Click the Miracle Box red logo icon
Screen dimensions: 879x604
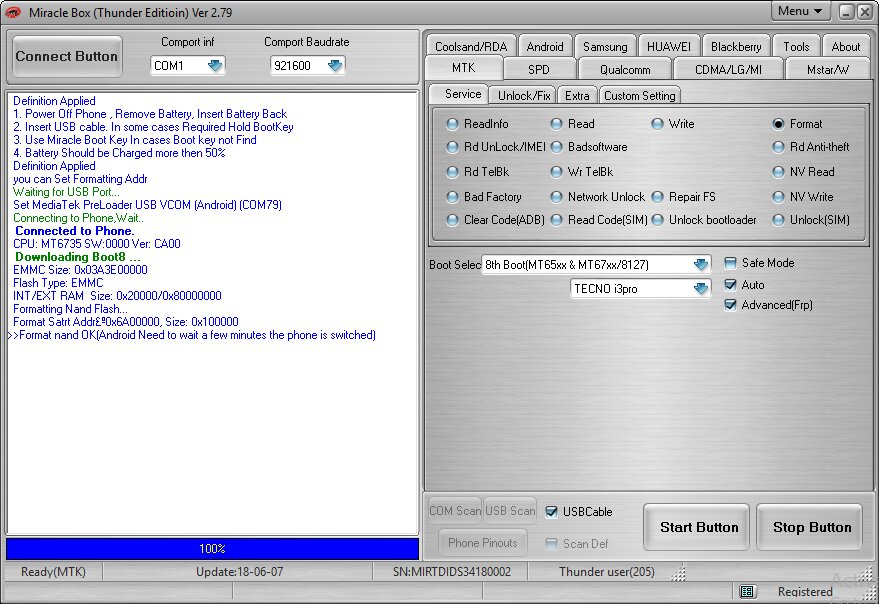12,12
